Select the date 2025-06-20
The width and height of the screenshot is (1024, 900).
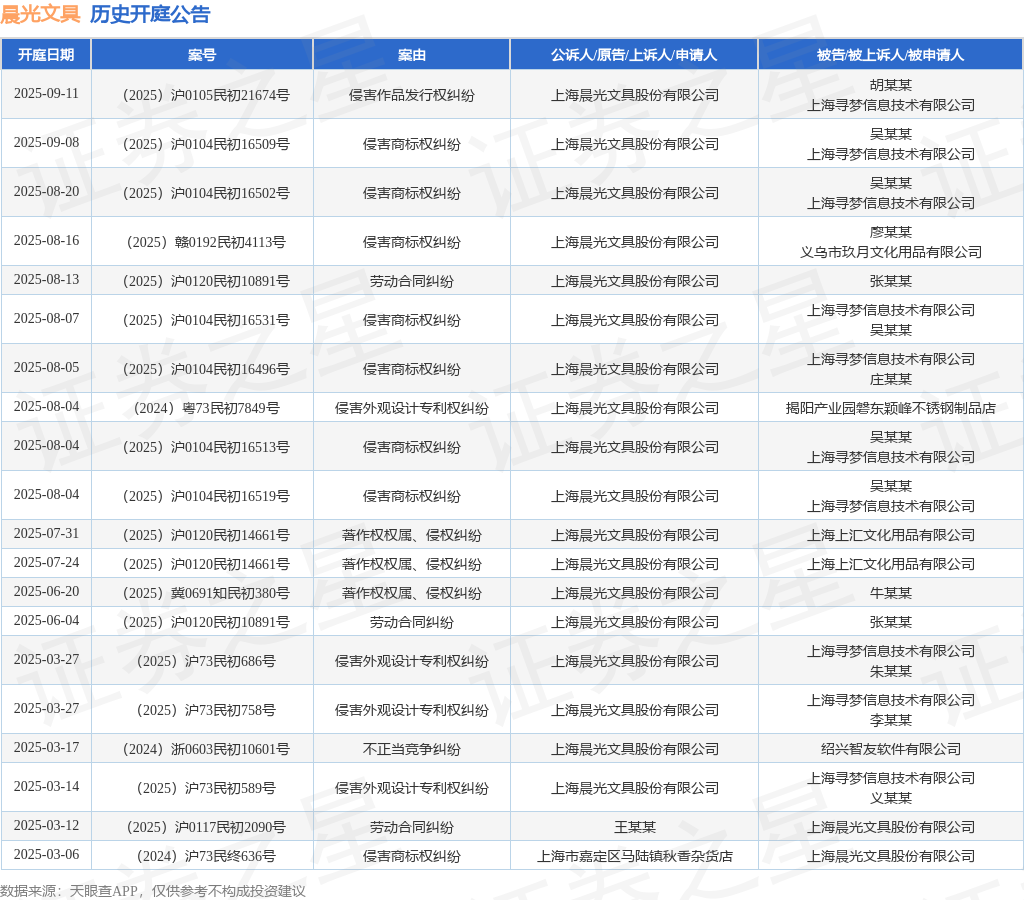pos(46,592)
